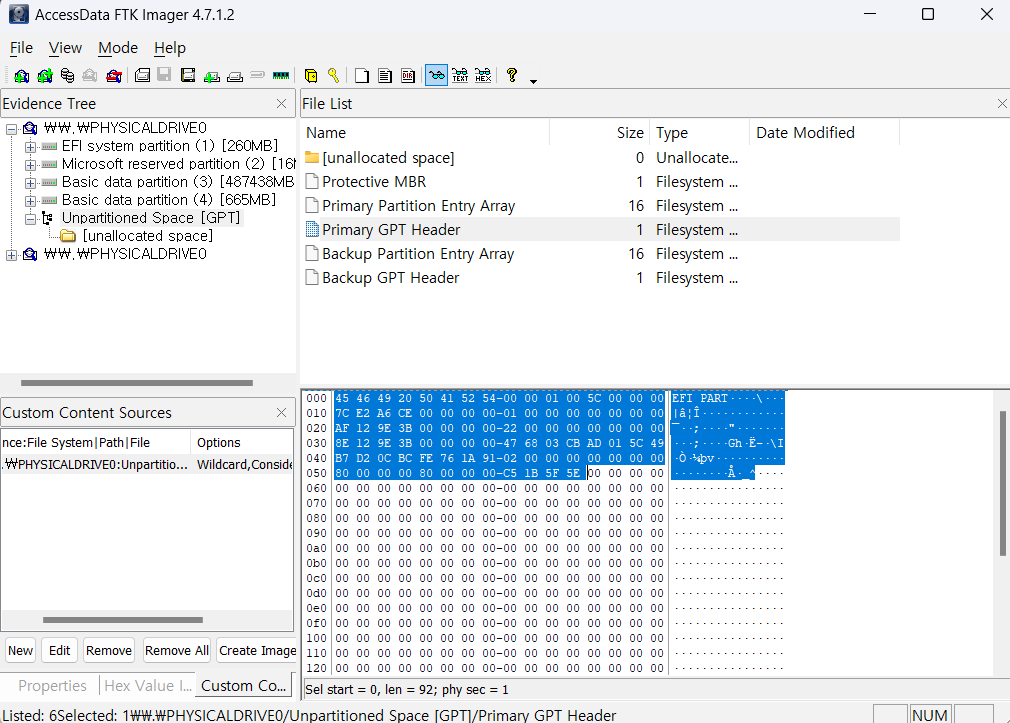Expand Microsoft reserved partition (2) node

point(30,165)
